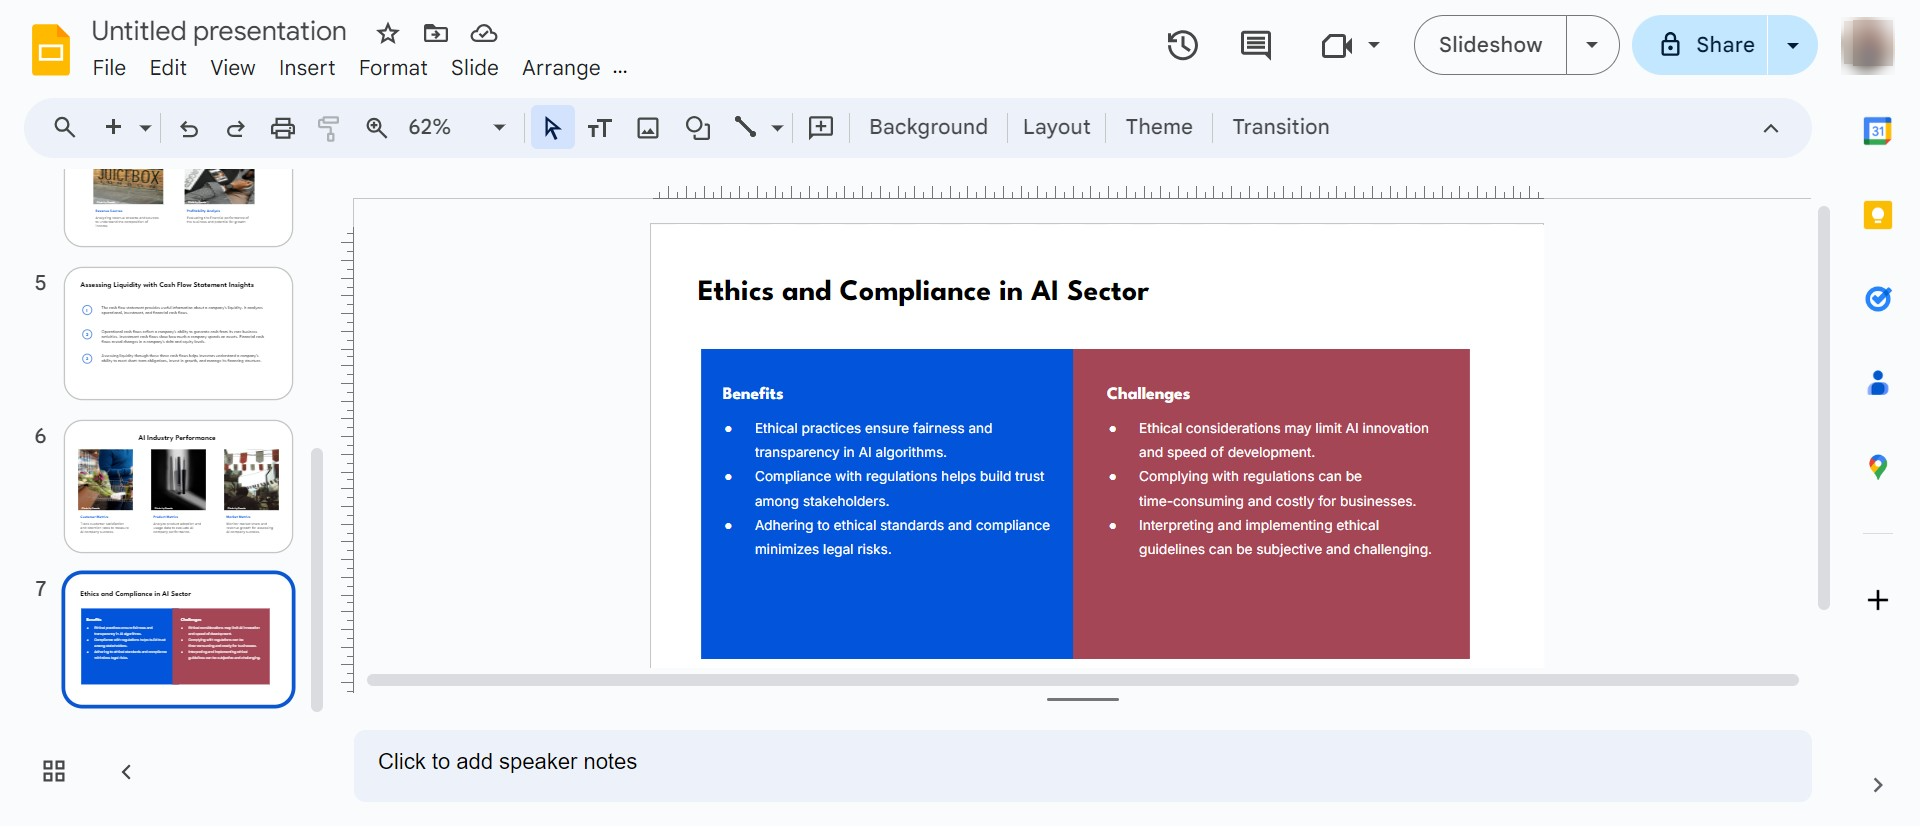Click the insert image icon
Image resolution: width=1920 pixels, height=827 pixels.
(x=648, y=127)
